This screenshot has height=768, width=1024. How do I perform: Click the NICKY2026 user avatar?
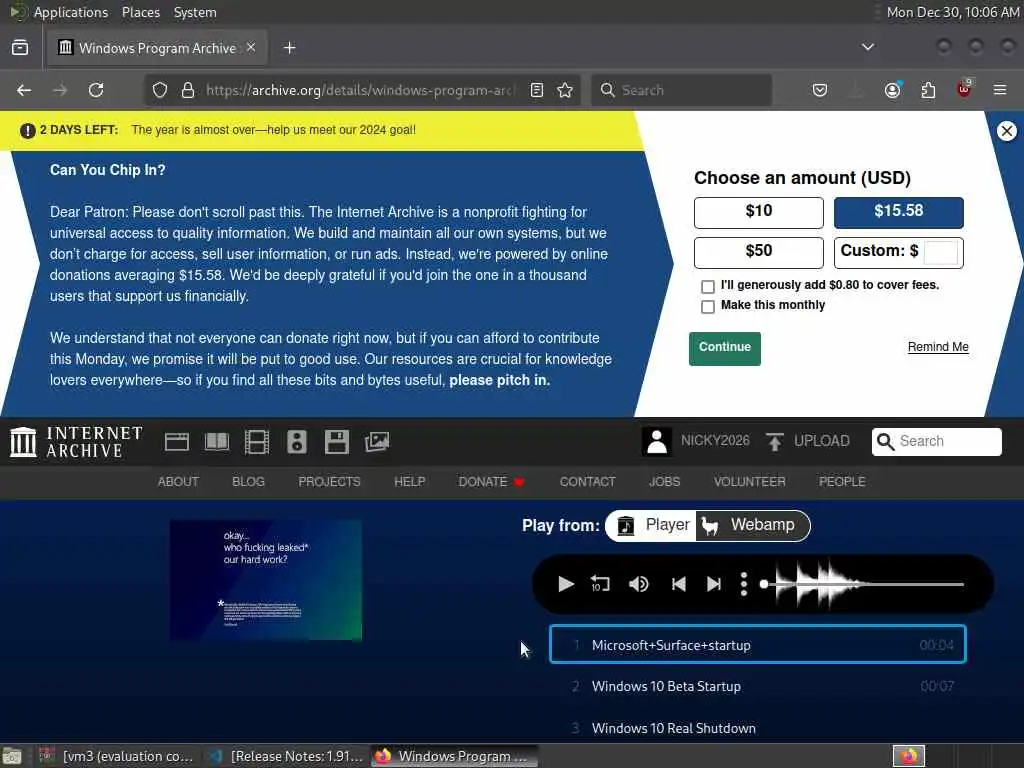657,441
